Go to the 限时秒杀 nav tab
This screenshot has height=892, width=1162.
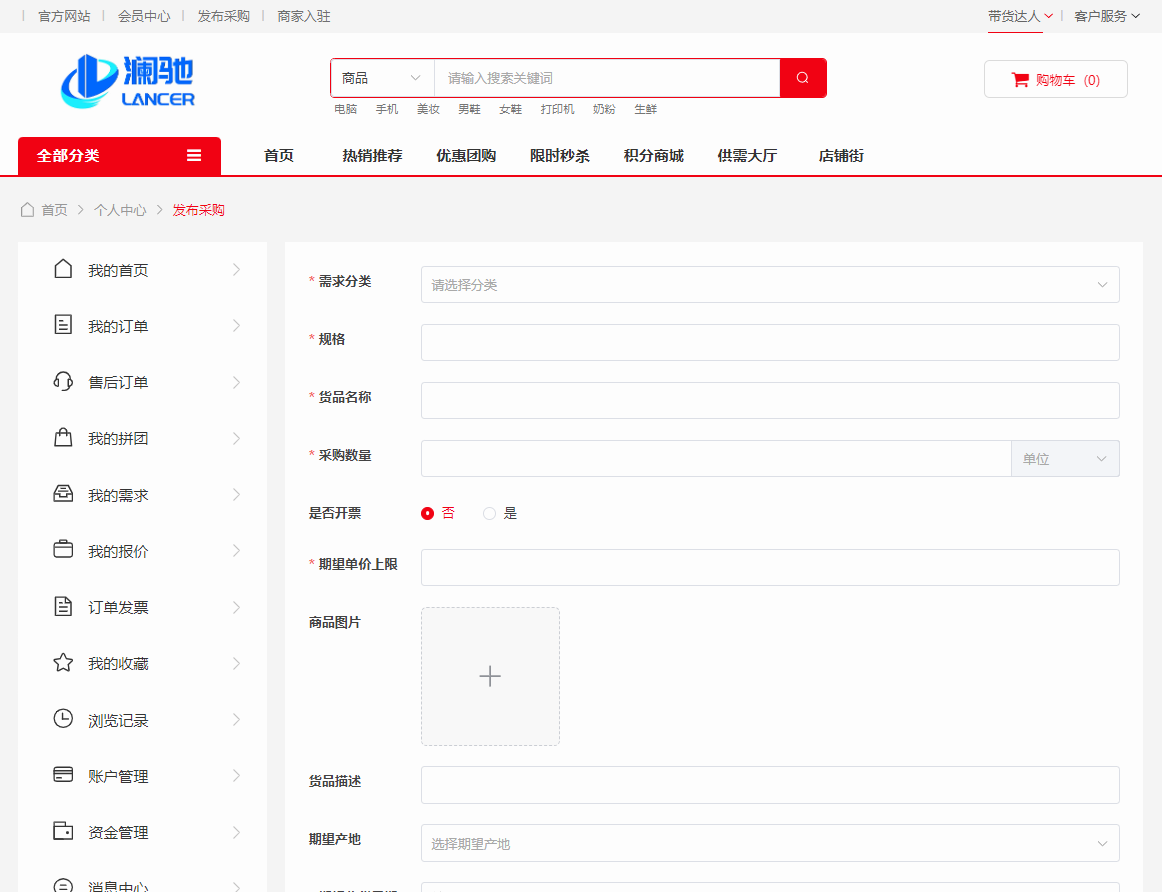click(559, 156)
